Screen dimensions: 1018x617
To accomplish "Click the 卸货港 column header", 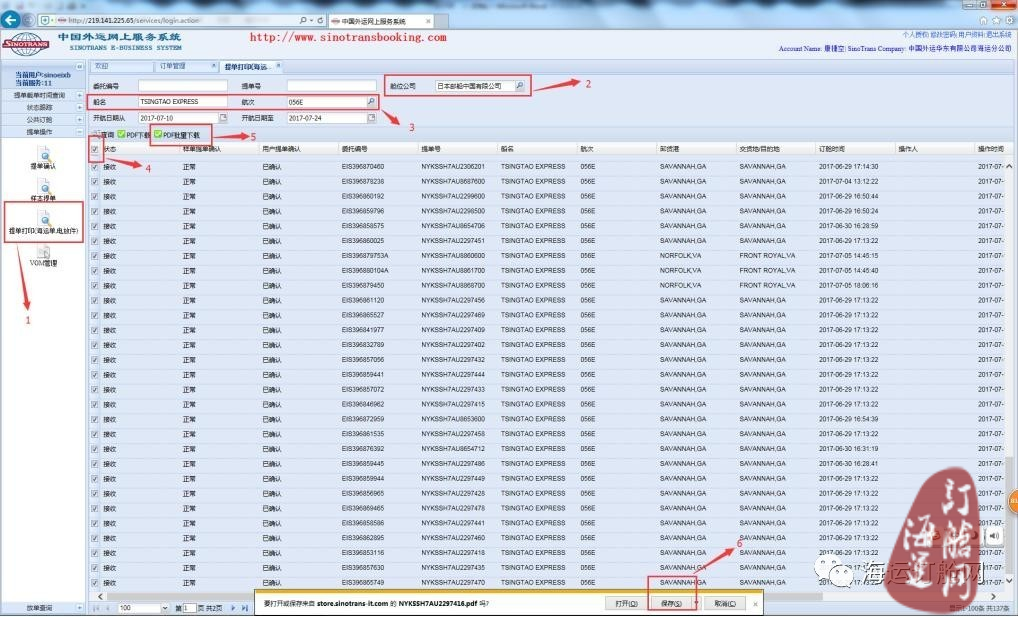I will point(695,149).
